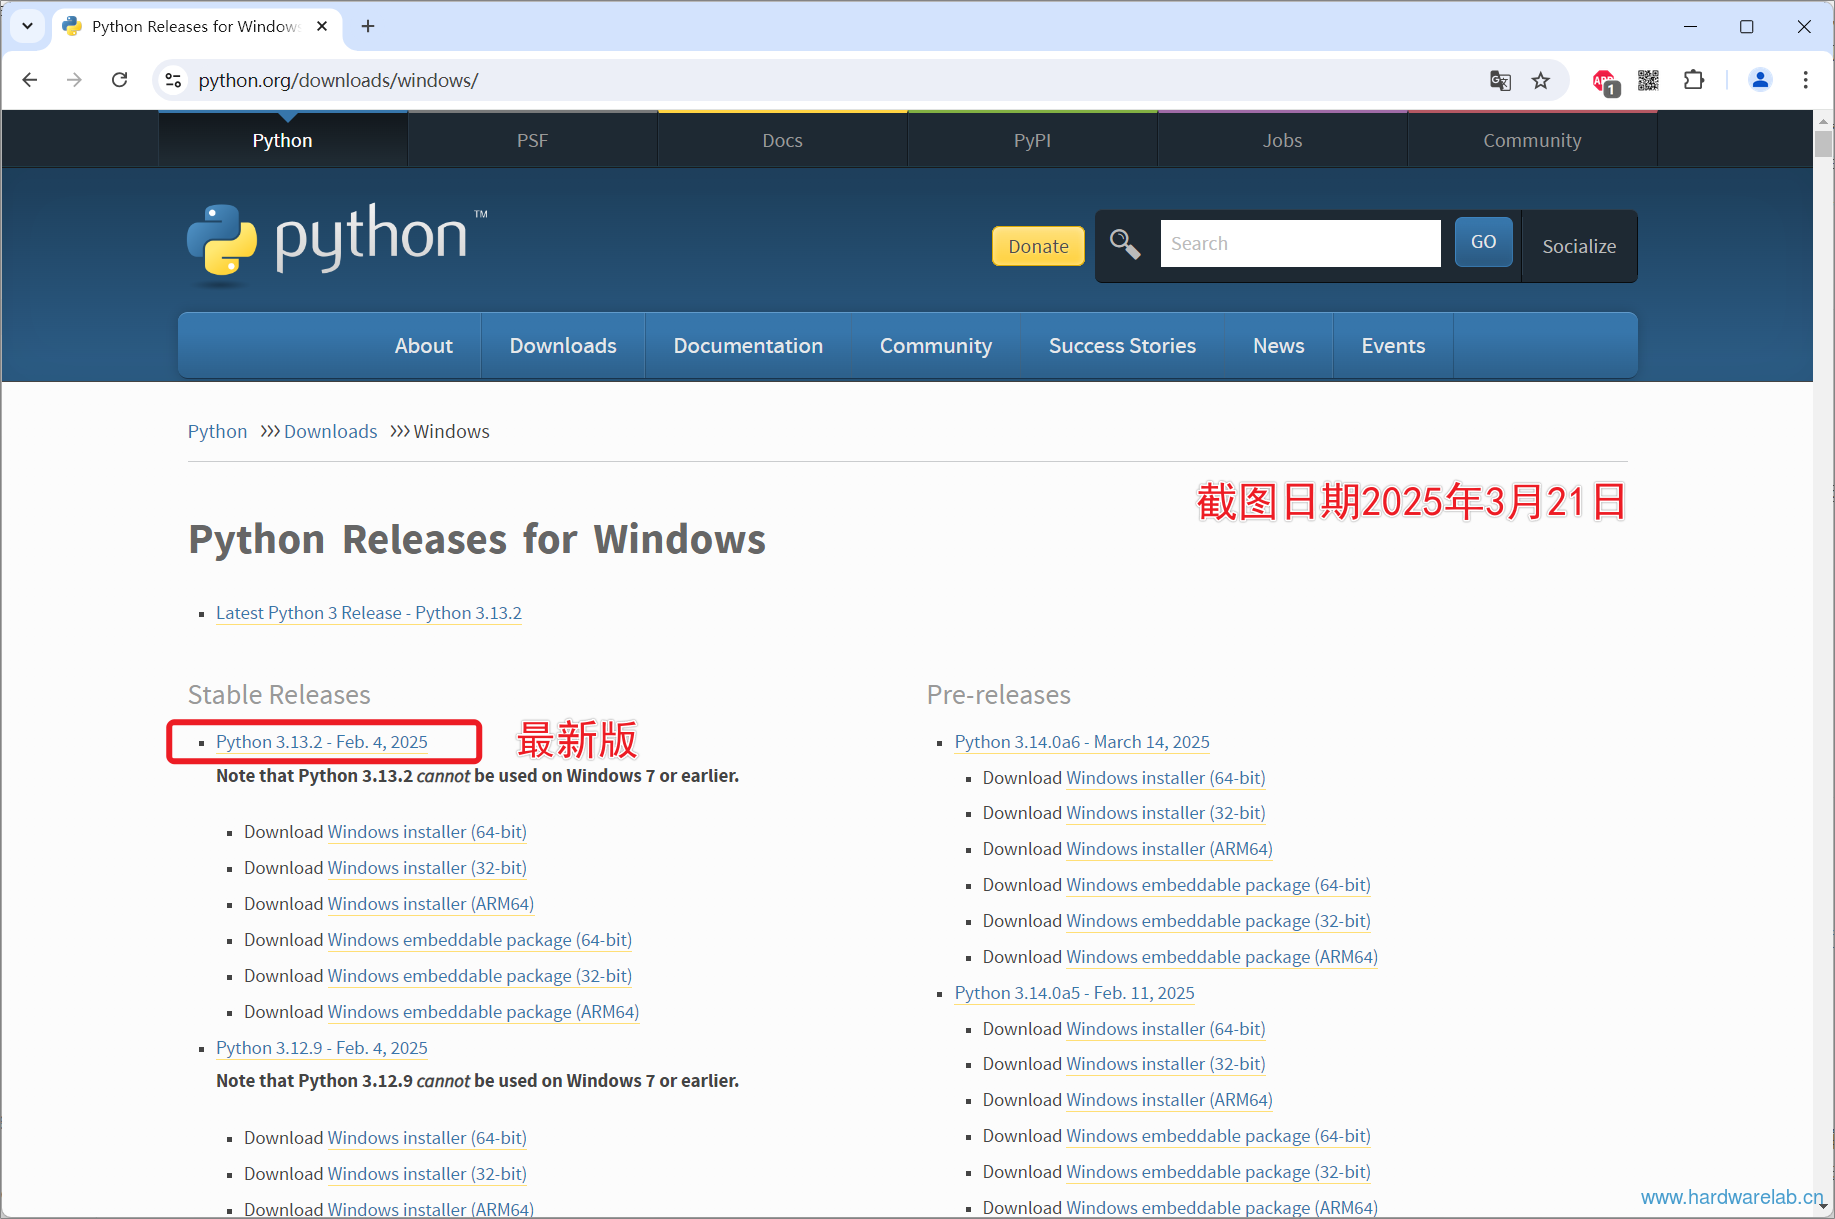The image size is (1835, 1219).
Task: Click the browser forward arrow
Action: point(74,80)
